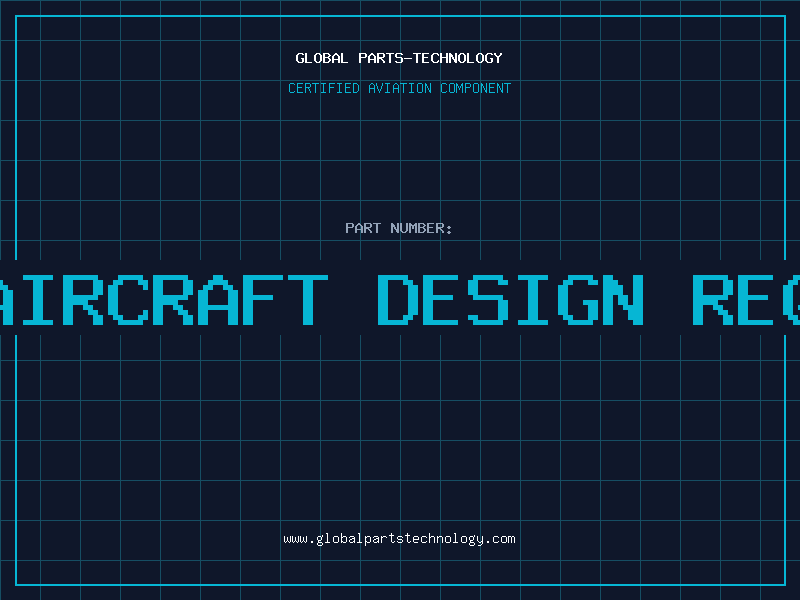This screenshot has width=800, height=600.
Task: Select the word COMPONENT in subtitle
Action: tap(475, 88)
